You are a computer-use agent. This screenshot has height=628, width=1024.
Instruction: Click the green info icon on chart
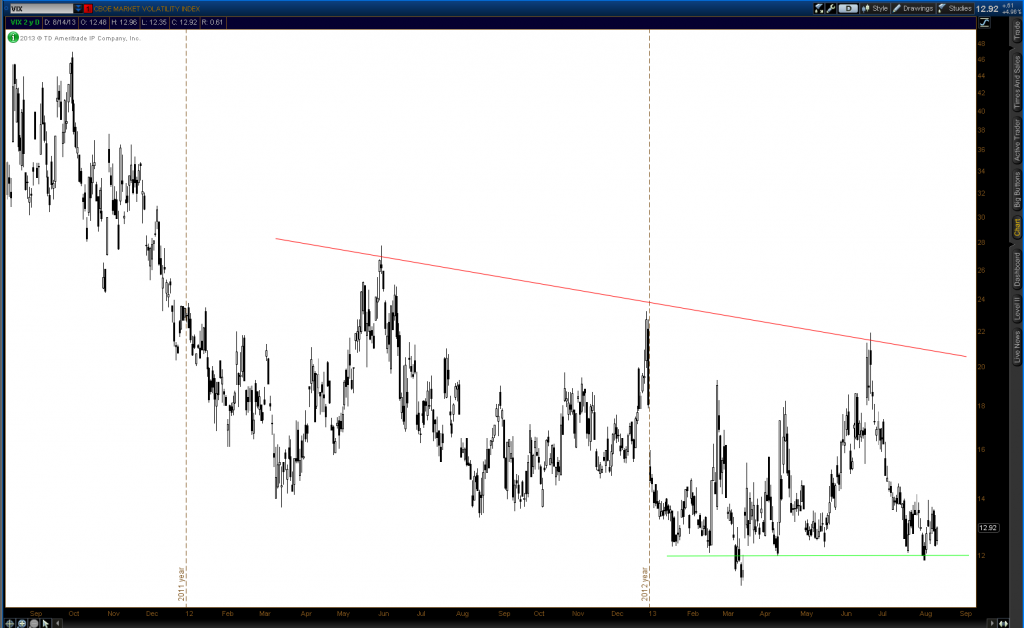click(x=12, y=38)
